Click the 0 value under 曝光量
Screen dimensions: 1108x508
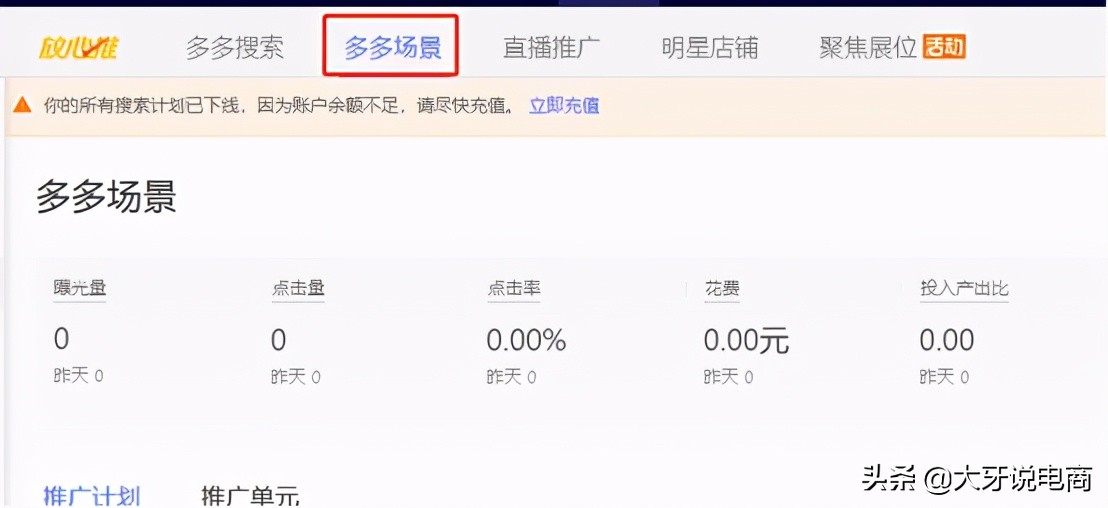[x=61, y=341]
